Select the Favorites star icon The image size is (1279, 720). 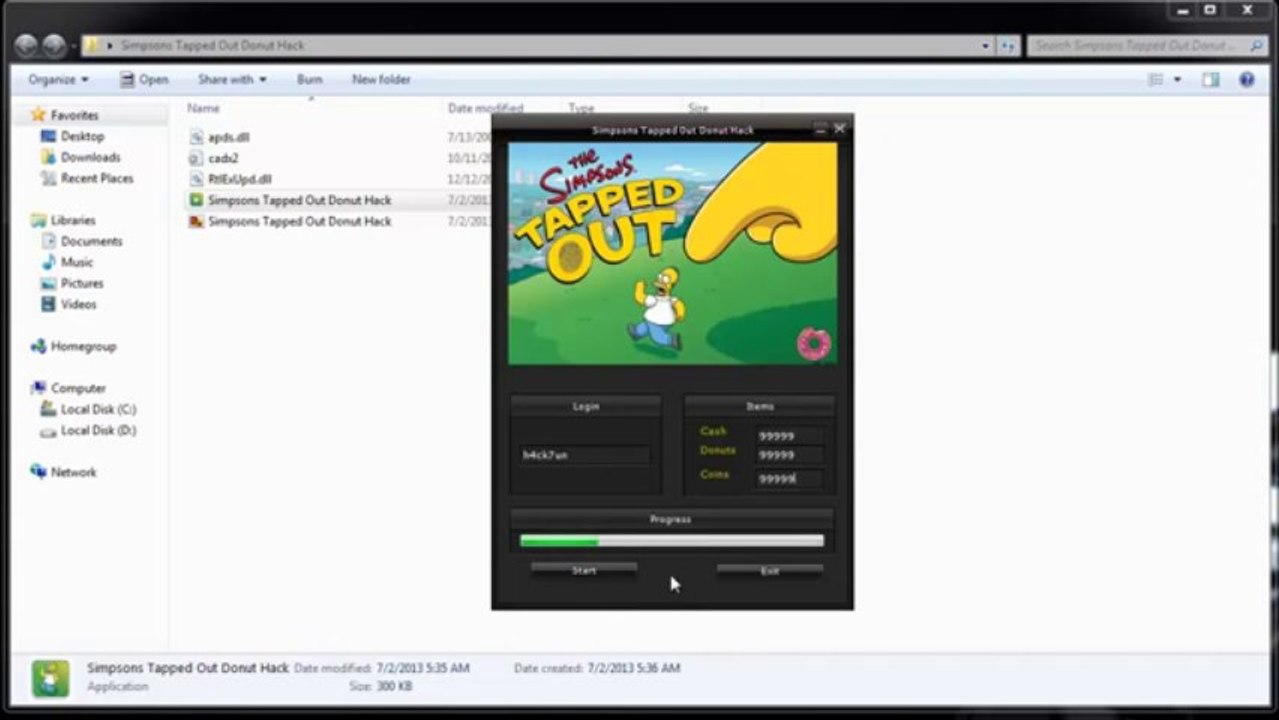(38, 115)
